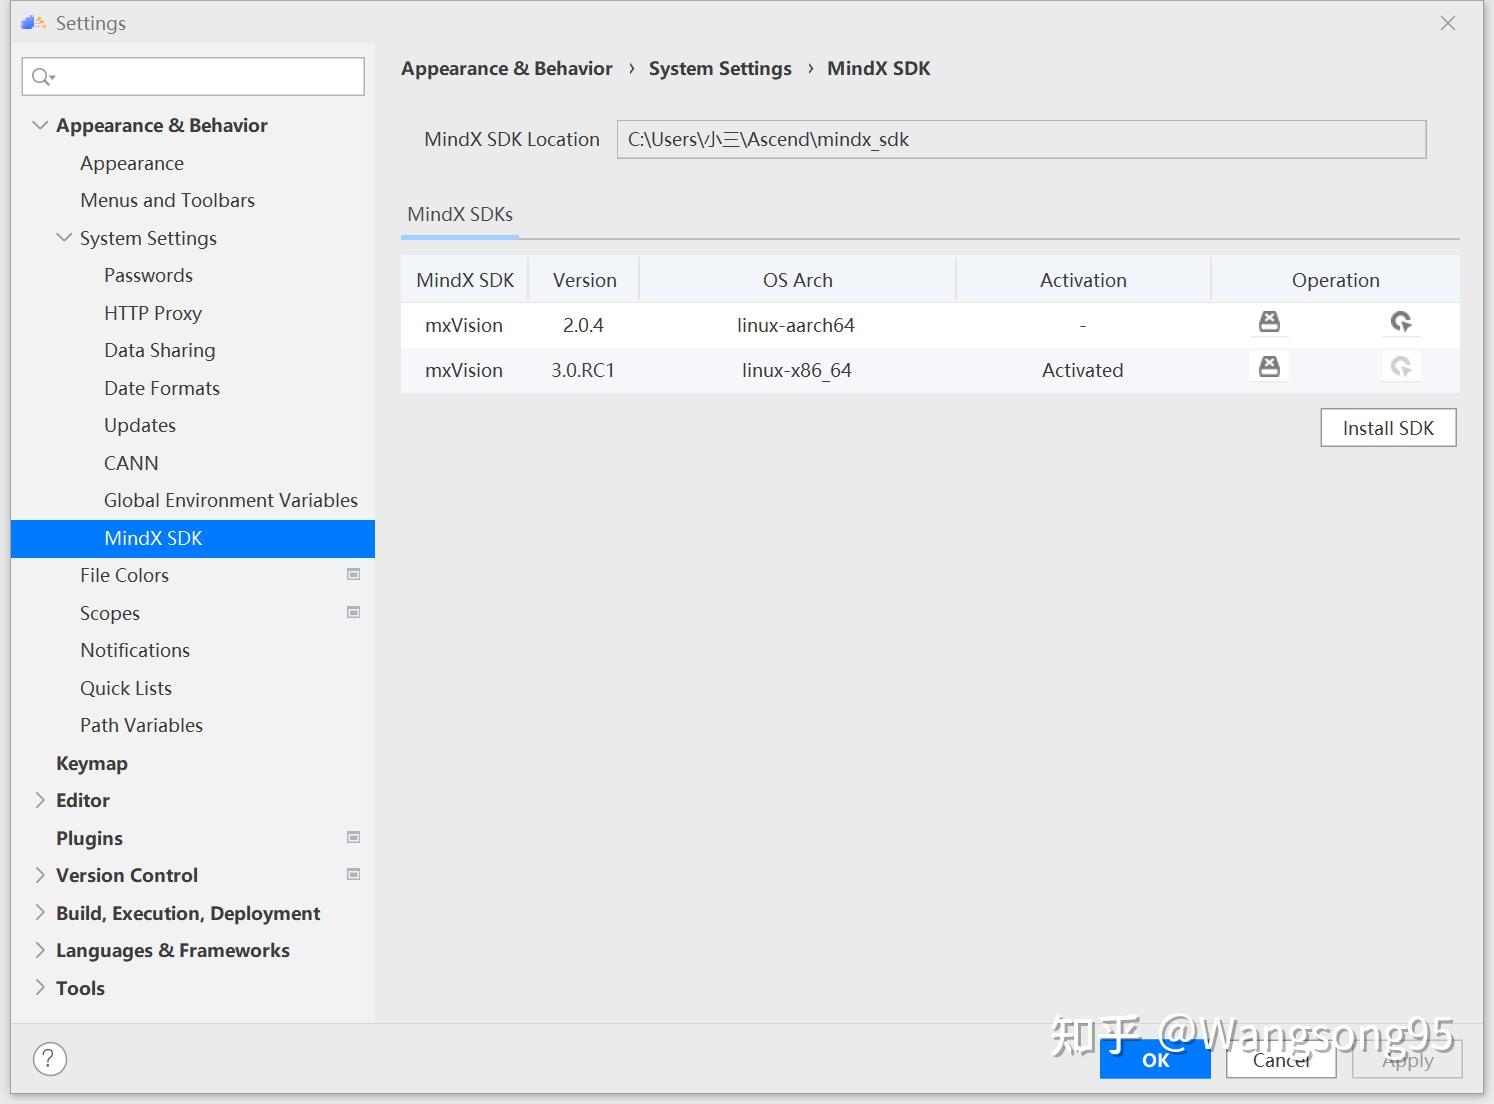Click the help question mark icon
This screenshot has width=1494, height=1104.
50,1059
